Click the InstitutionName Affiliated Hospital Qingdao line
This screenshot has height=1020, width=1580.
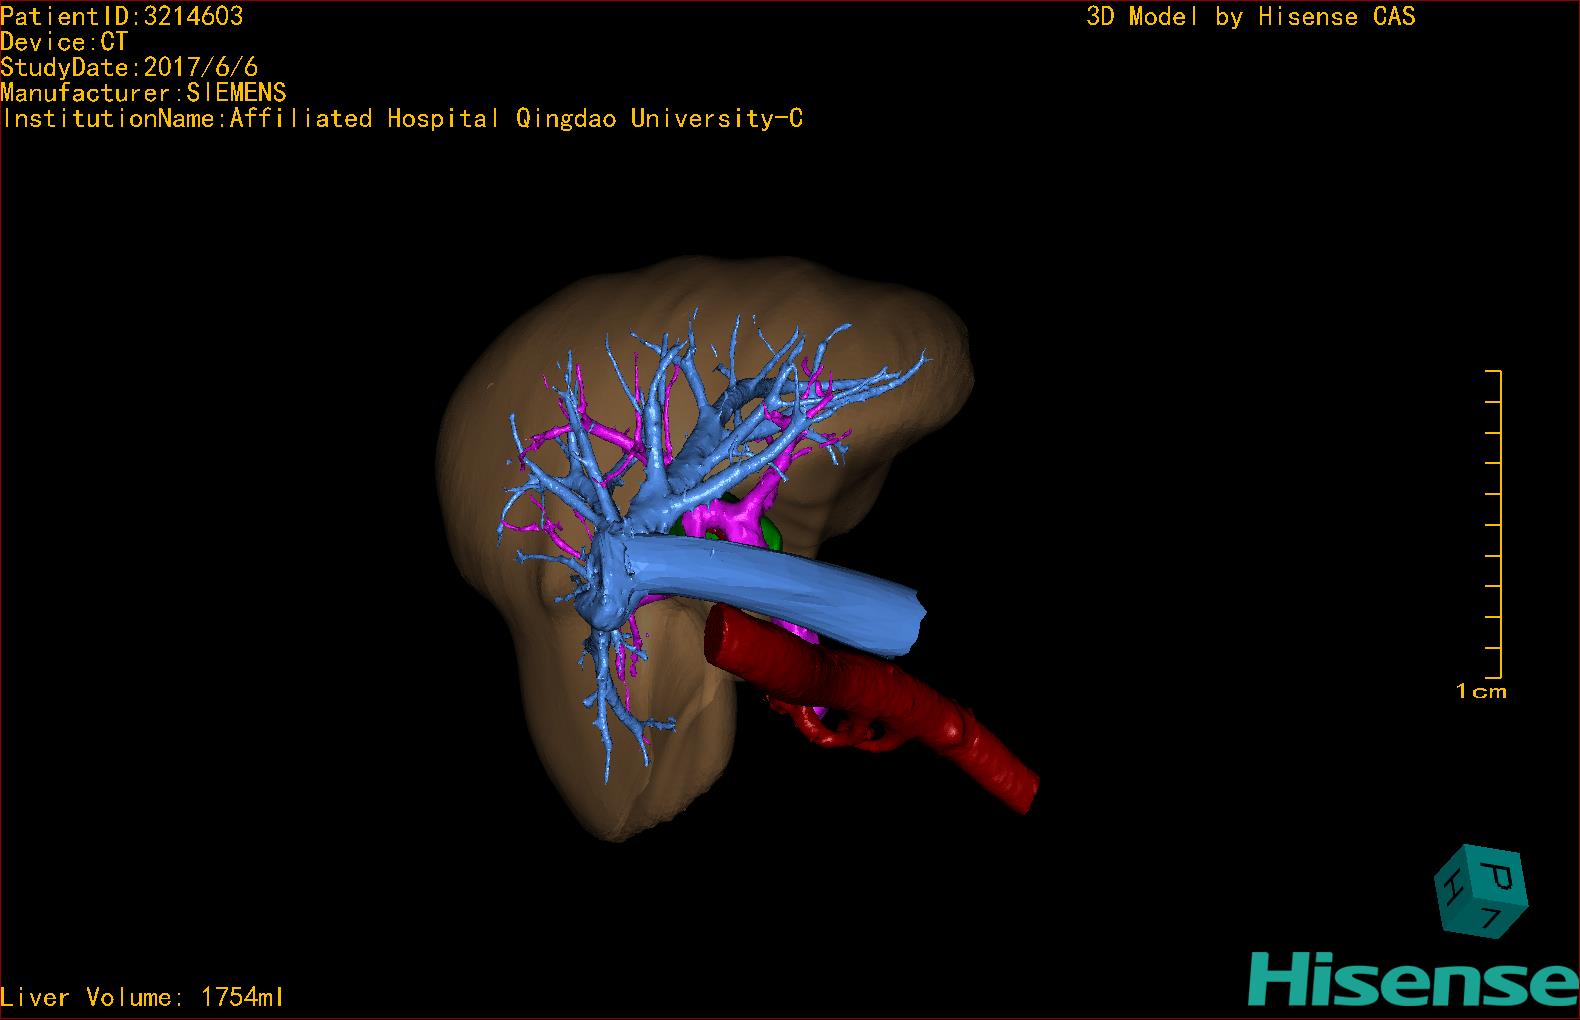click(402, 119)
